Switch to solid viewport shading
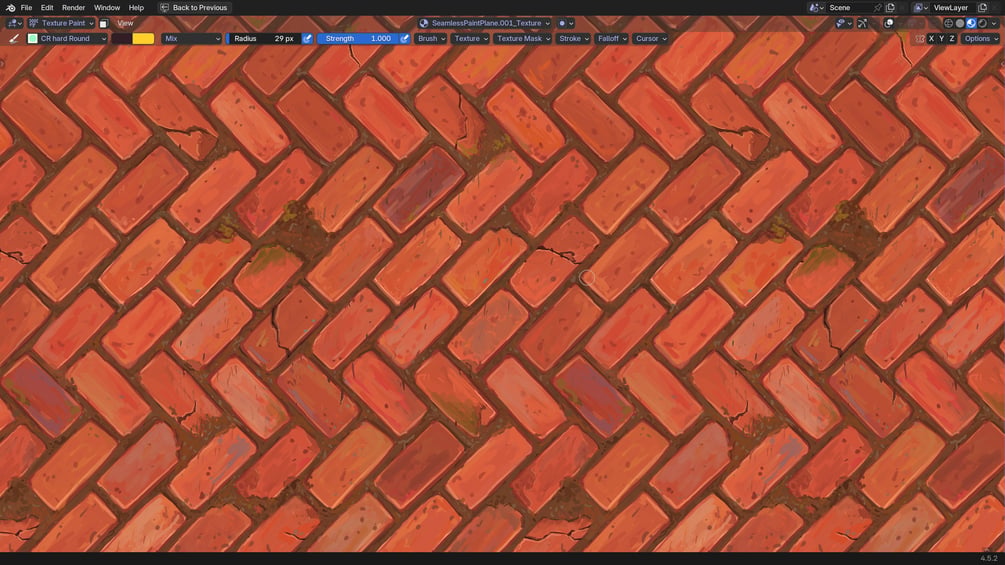 (959, 23)
